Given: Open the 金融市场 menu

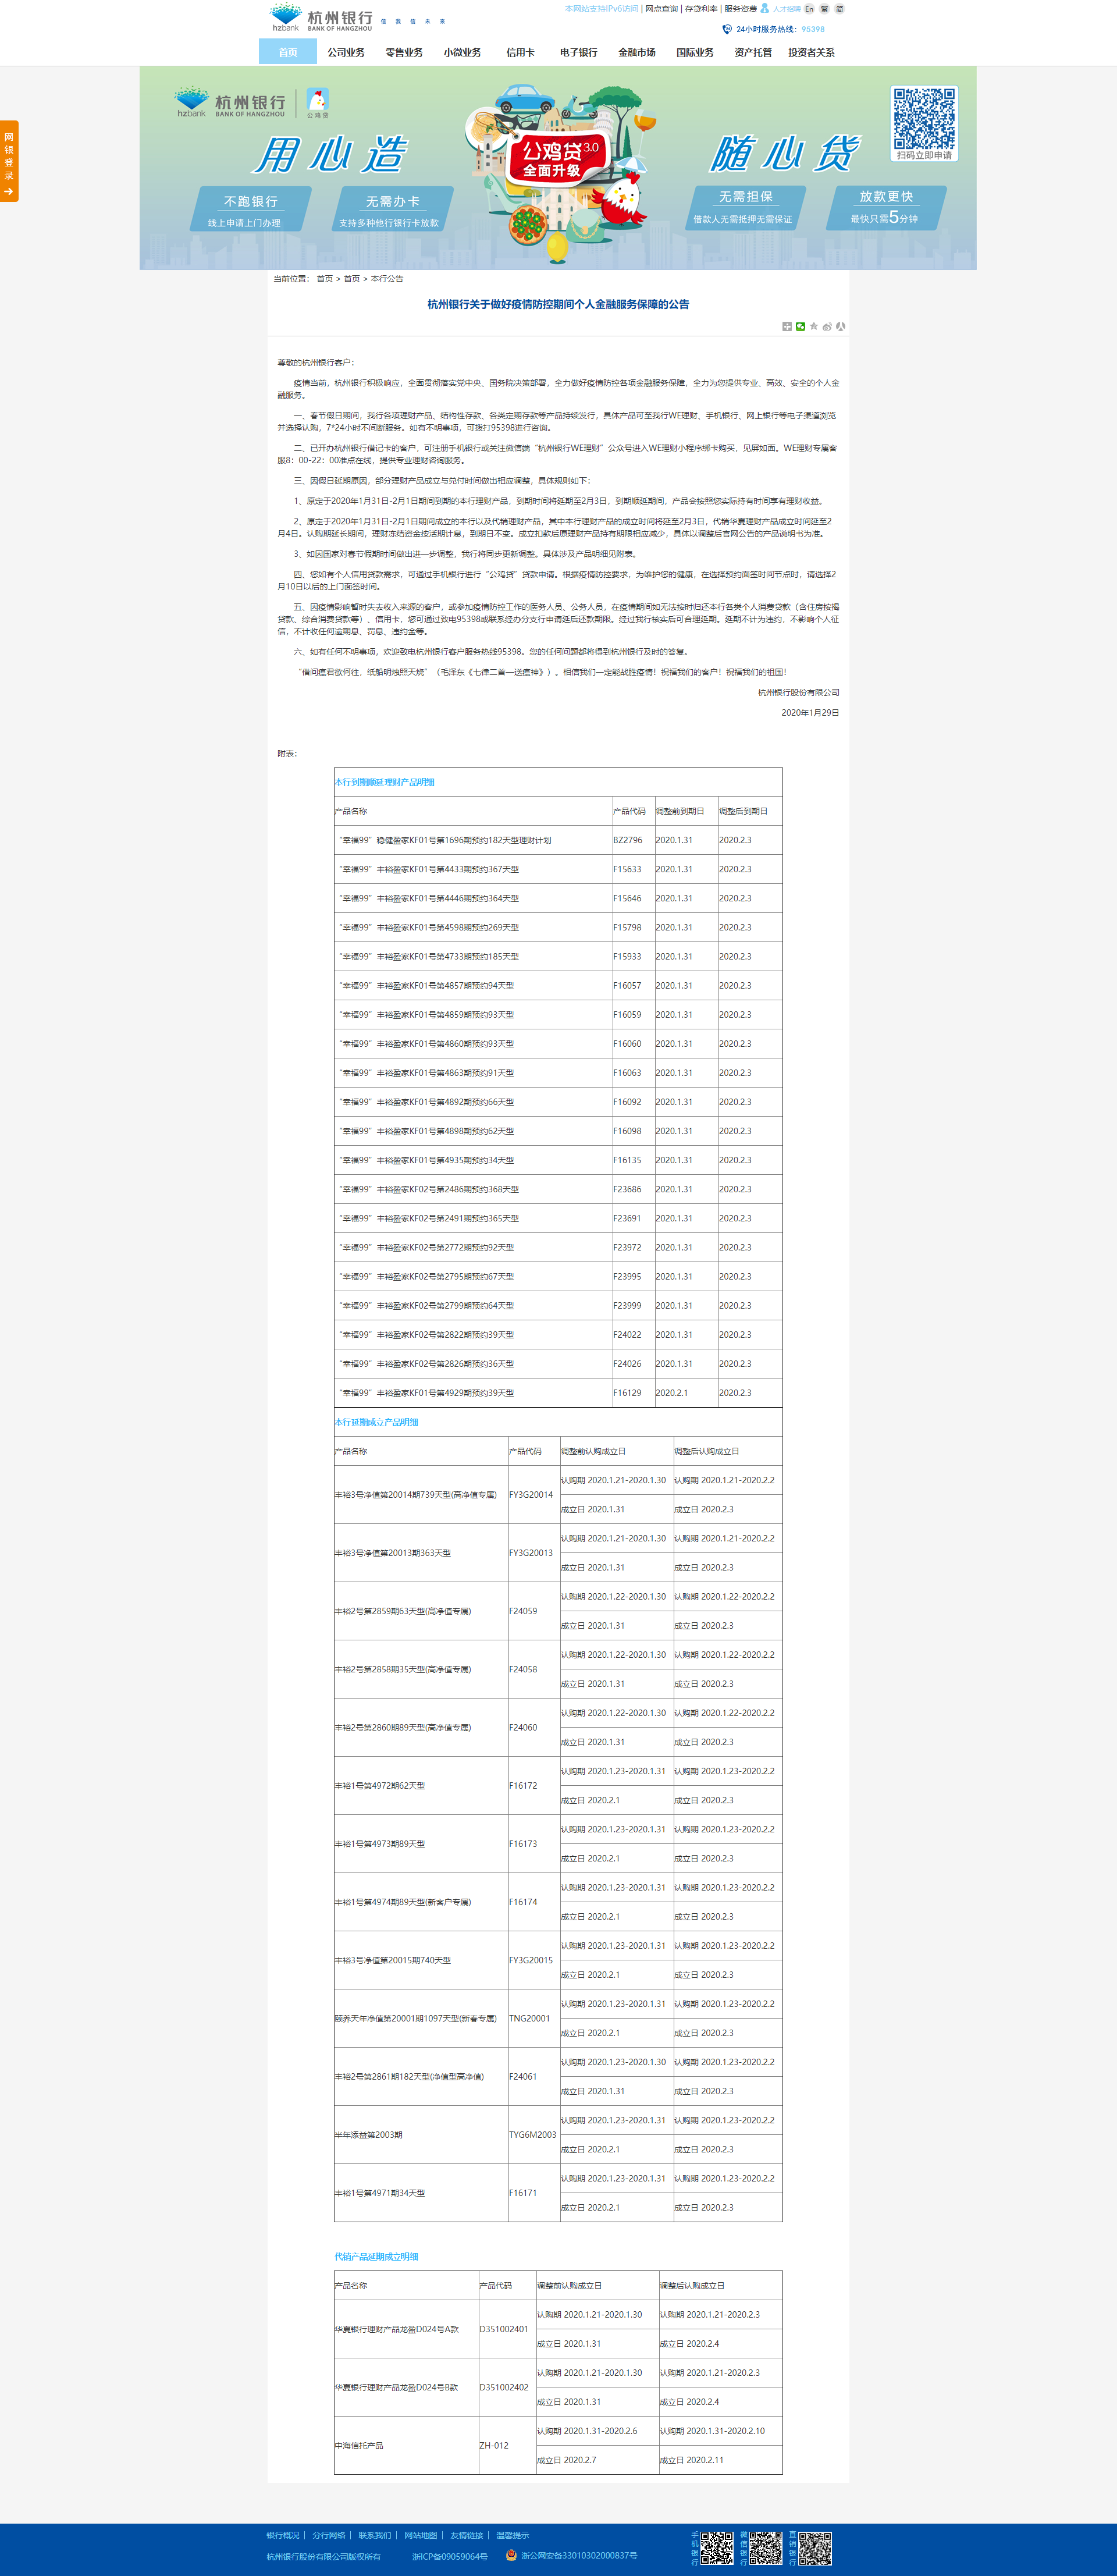Looking at the screenshot, I should [x=636, y=52].
